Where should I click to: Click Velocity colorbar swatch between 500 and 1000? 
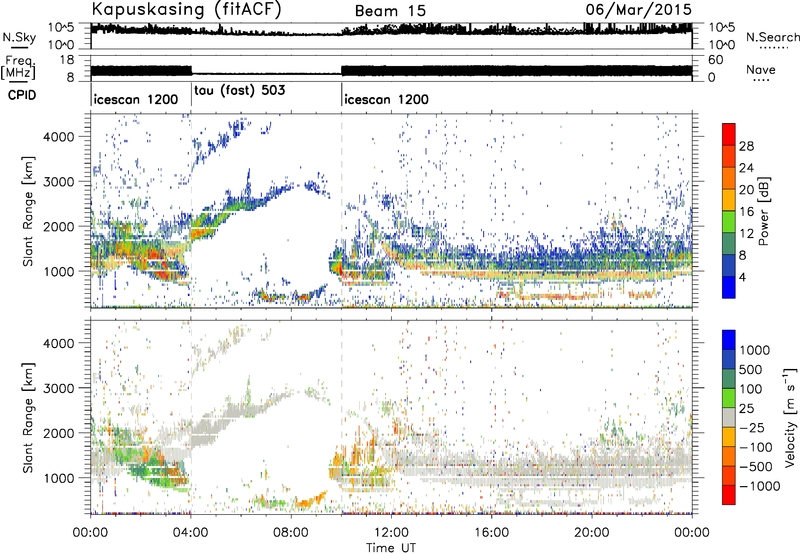[x=729, y=359]
